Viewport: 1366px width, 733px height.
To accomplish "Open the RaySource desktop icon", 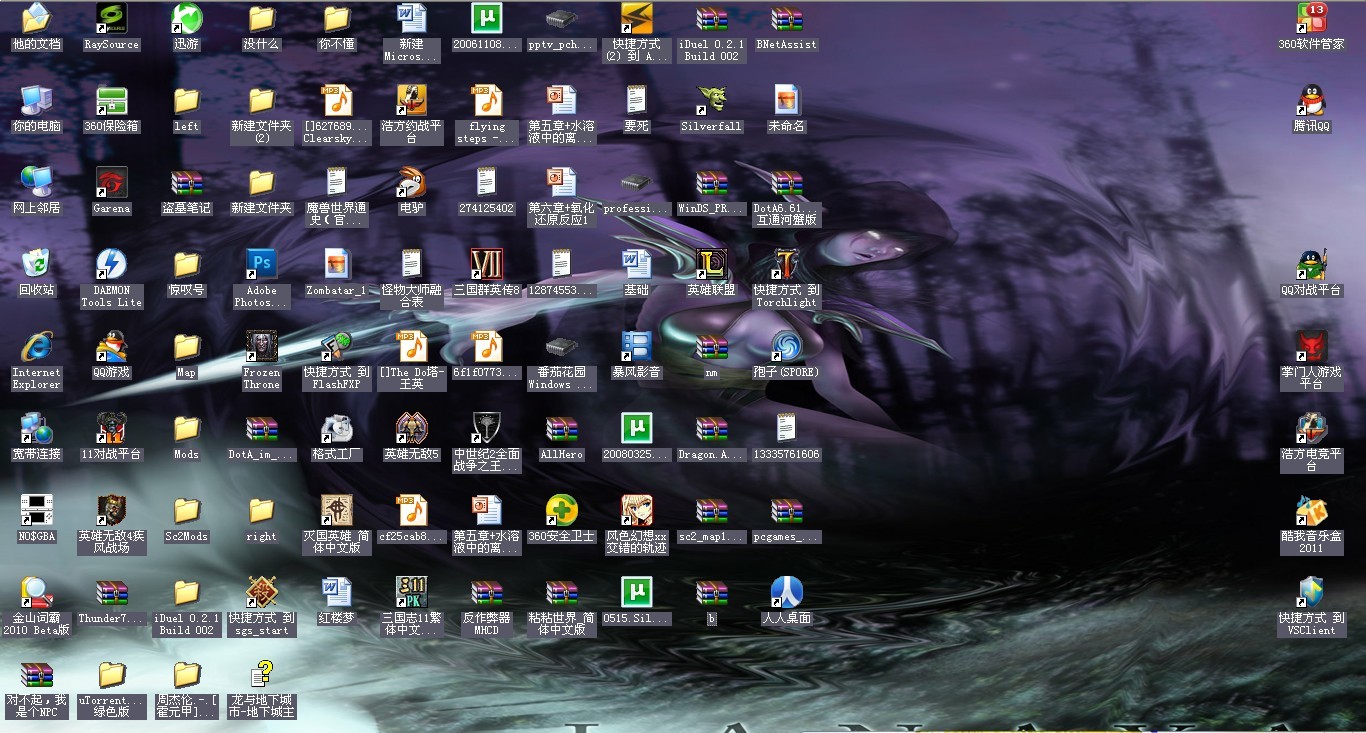I will [111, 18].
